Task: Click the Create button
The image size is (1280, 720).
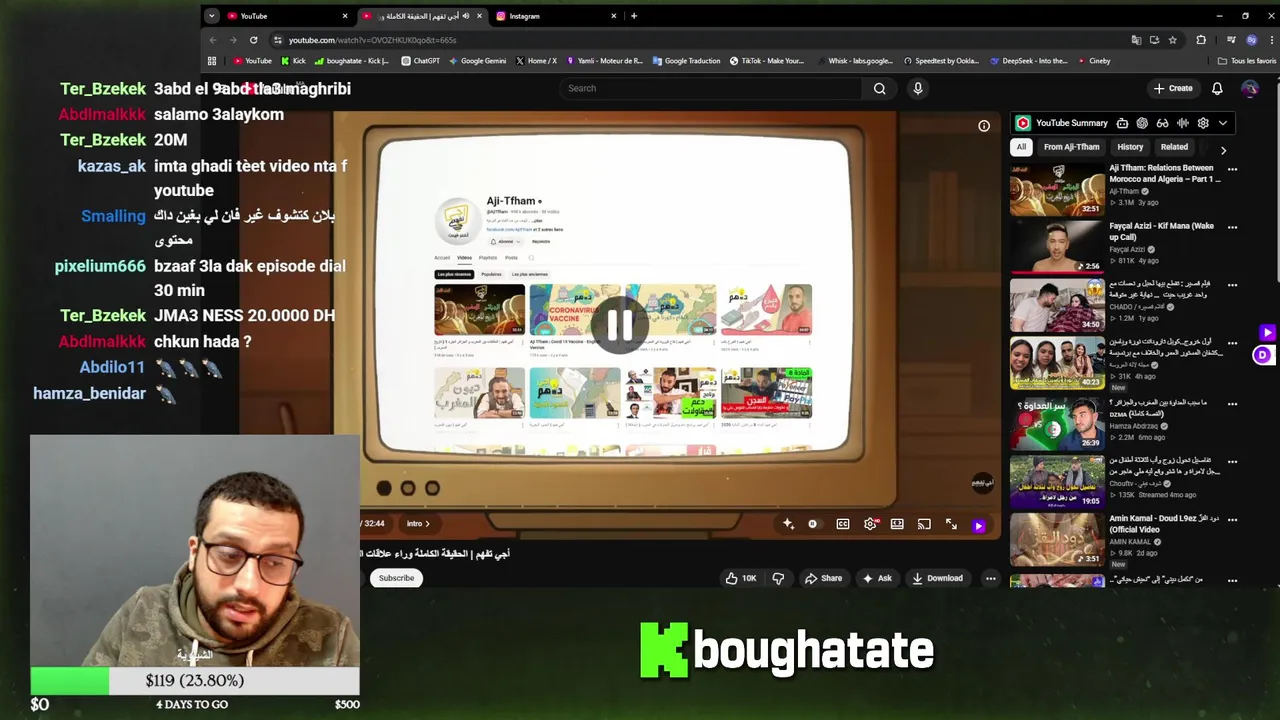Action: coord(1173,88)
